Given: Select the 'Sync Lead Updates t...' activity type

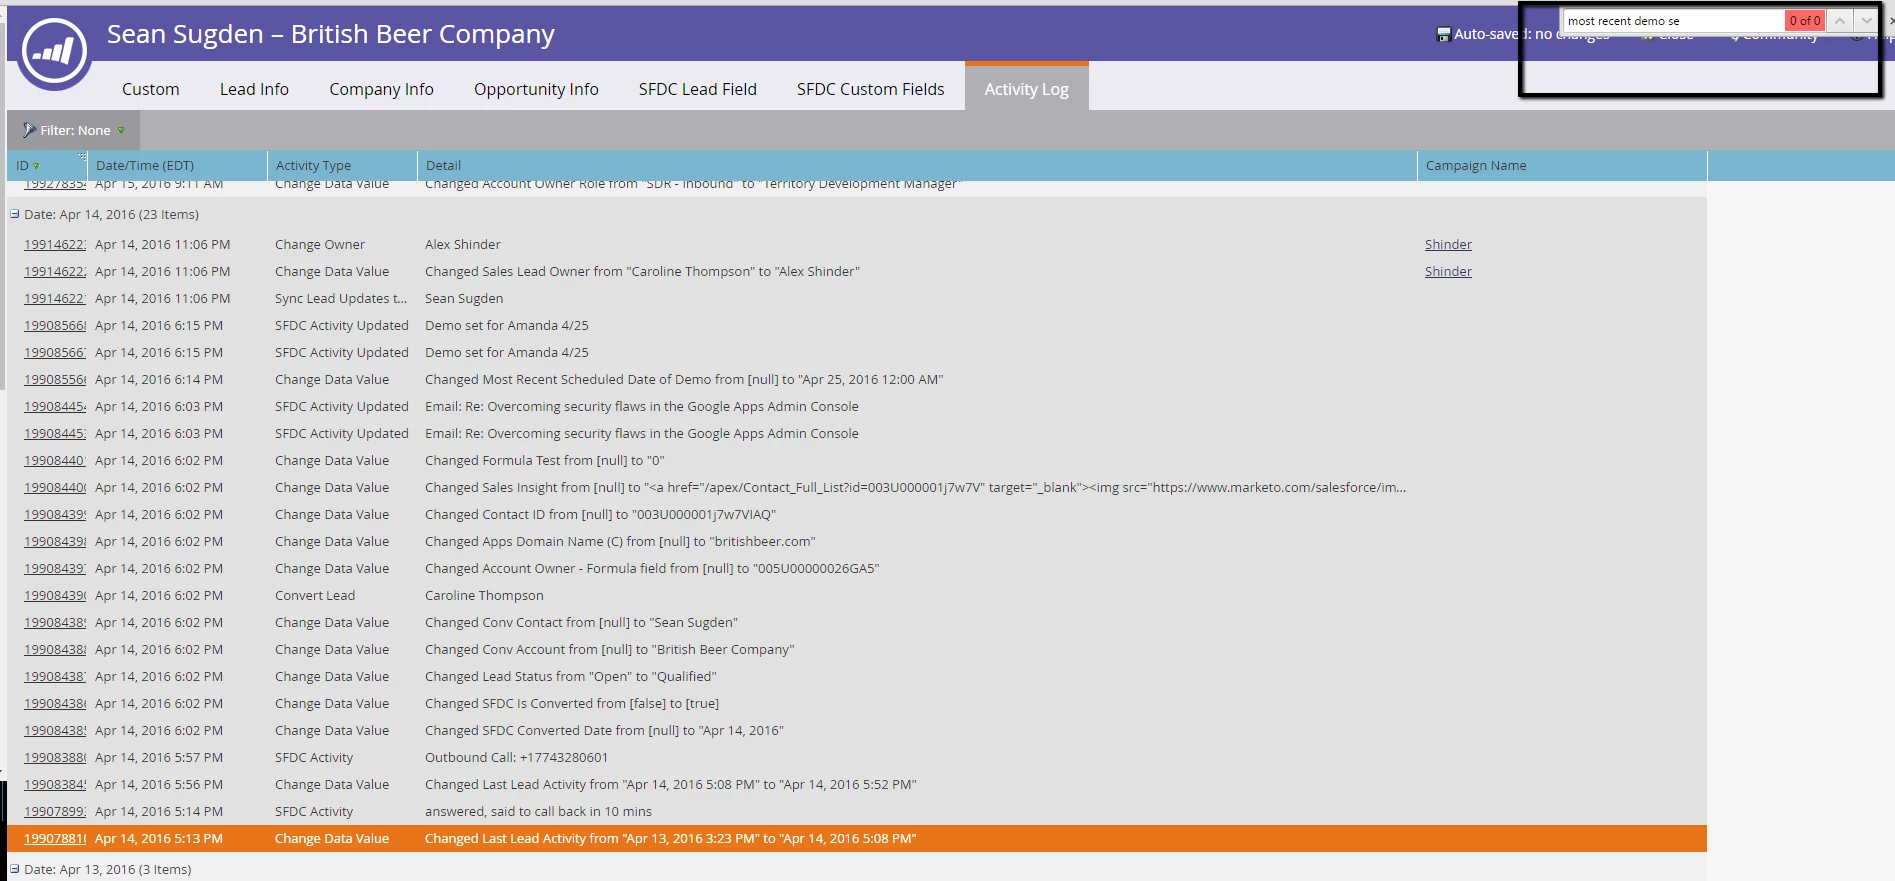Looking at the screenshot, I should pyautogui.click(x=341, y=298).
